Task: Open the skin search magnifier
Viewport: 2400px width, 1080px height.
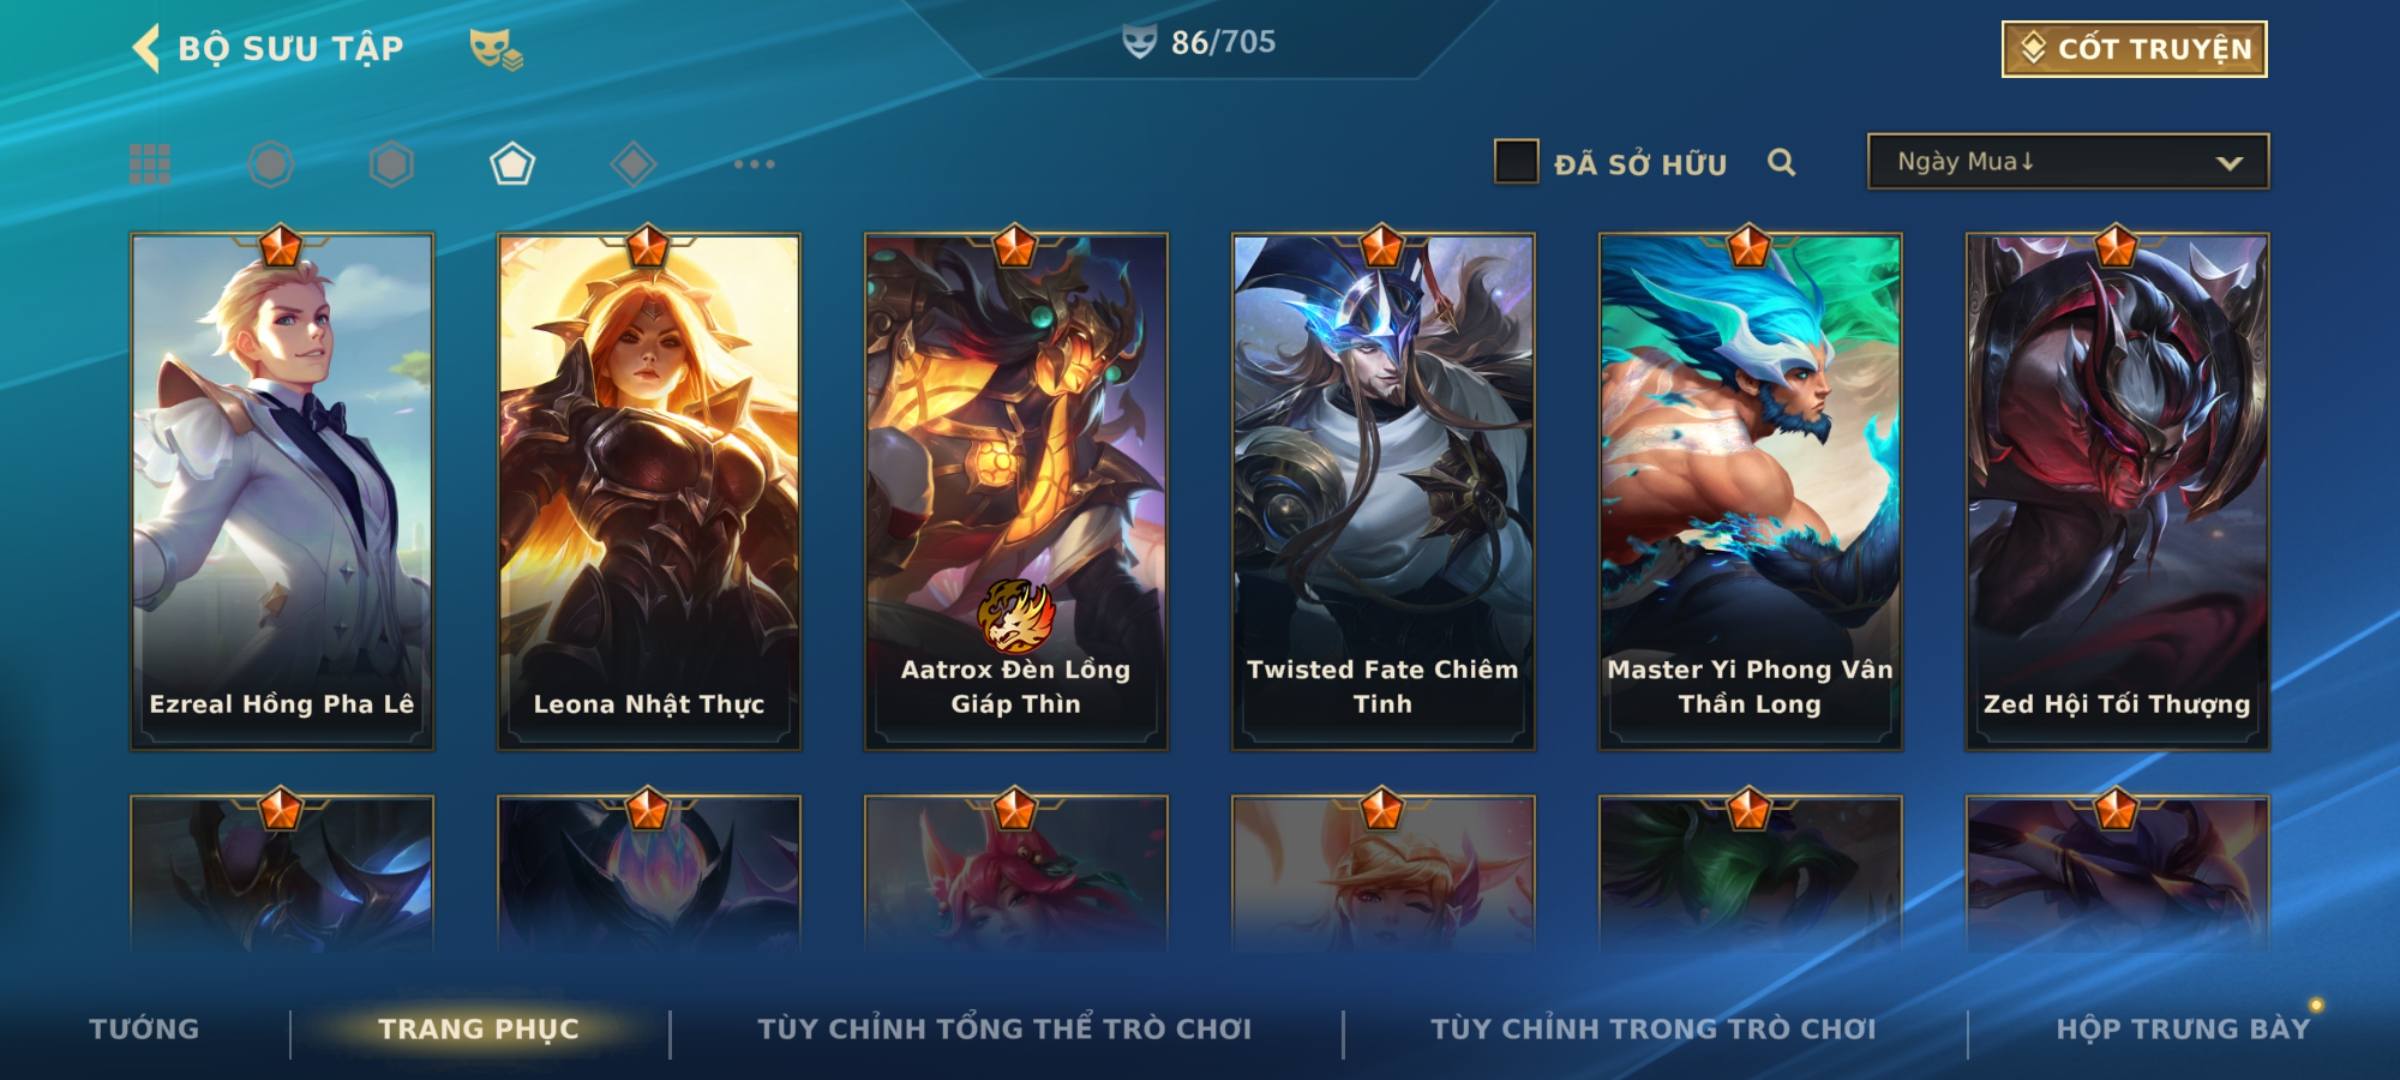Action: click(x=1781, y=162)
